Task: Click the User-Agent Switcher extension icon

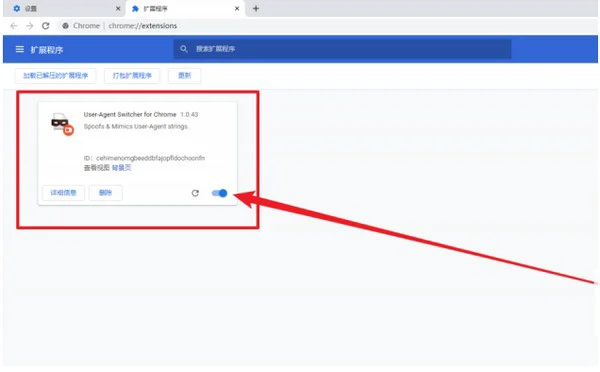Action: coord(62,124)
